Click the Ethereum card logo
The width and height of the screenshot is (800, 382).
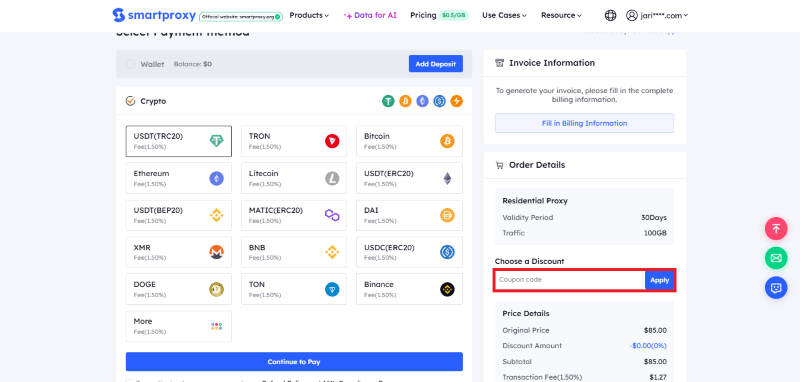tap(217, 179)
